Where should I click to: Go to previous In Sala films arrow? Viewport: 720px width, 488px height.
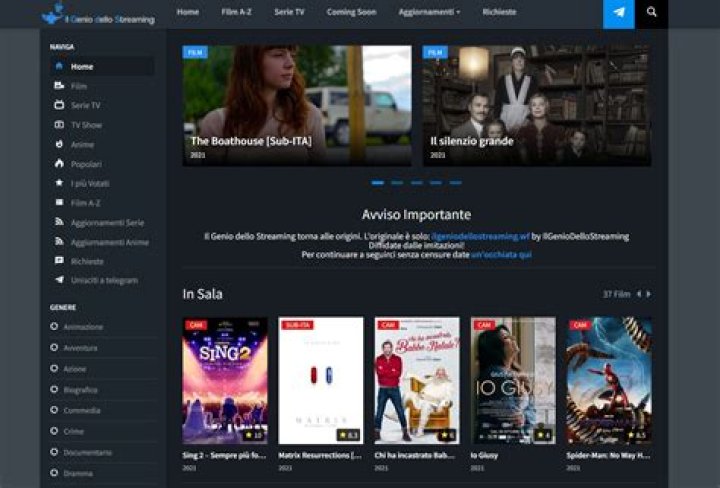point(638,294)
